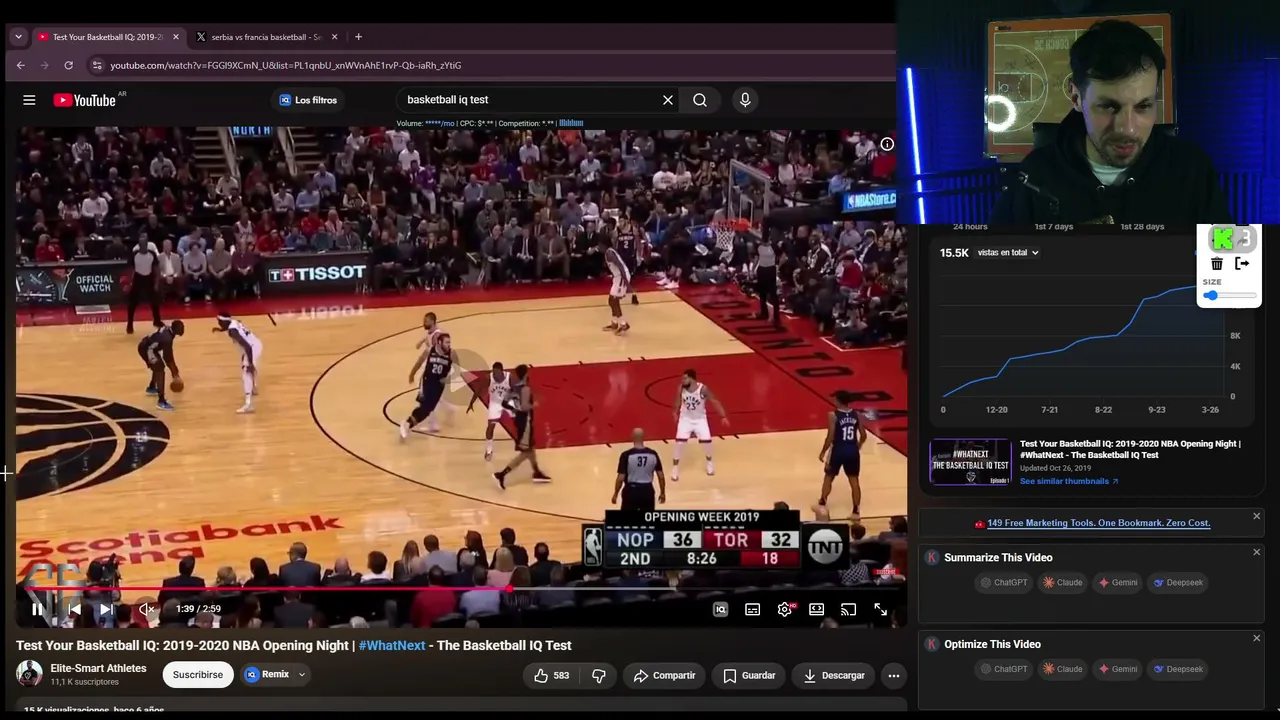Switch to the serbia vs francia basketball tab
This screenshot has height=720, width=1280.
pos(266,37)
